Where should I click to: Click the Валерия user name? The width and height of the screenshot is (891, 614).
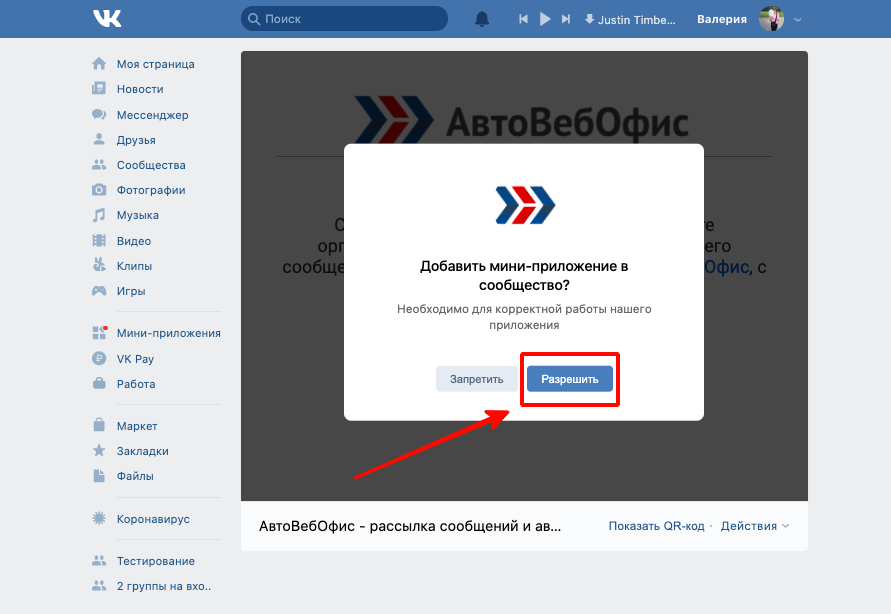722,19
